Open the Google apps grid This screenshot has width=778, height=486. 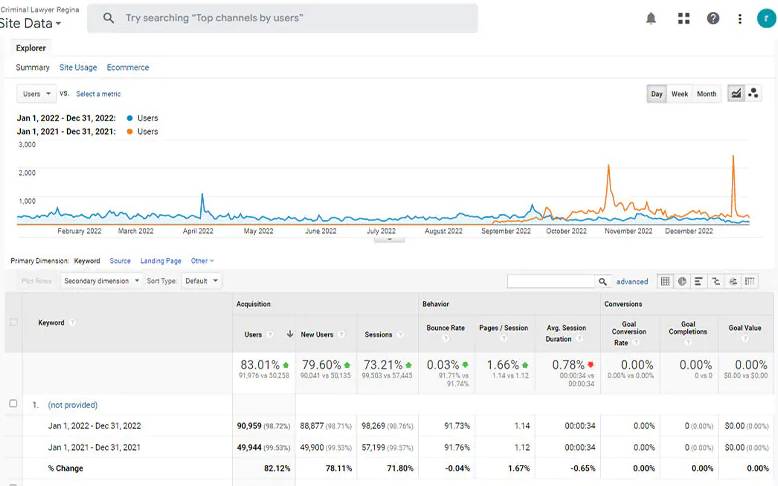click(683, 18)
